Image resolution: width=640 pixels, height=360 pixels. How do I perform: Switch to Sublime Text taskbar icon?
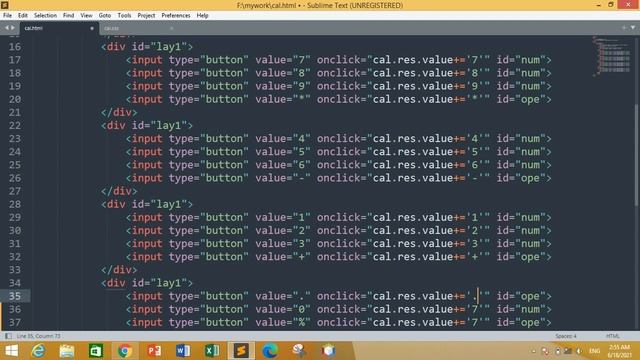tap(241, 351)
